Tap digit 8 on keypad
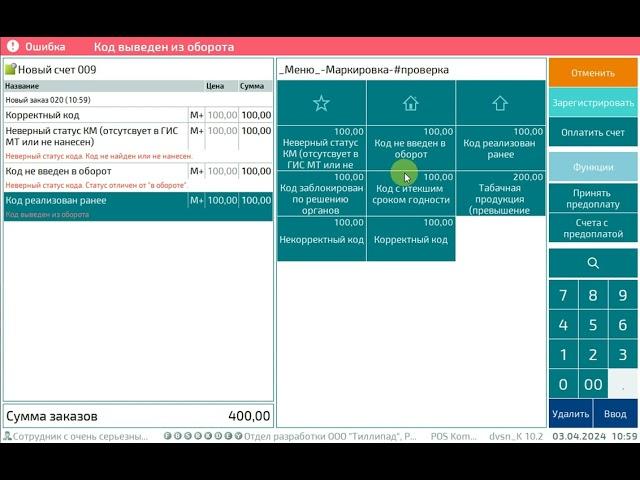 (593, 295)
